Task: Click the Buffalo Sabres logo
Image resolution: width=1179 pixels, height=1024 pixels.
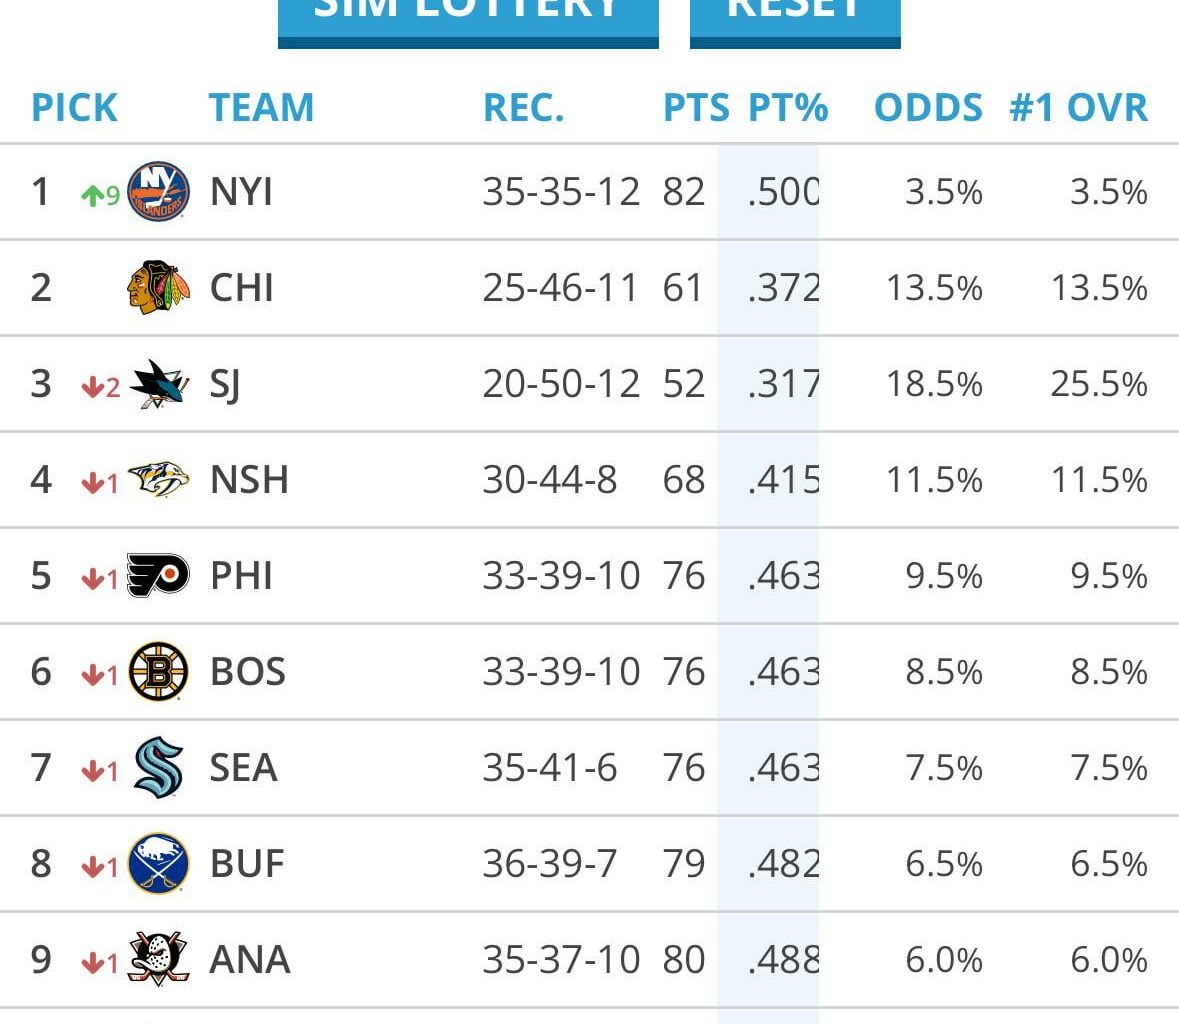Action: [158, 864]
